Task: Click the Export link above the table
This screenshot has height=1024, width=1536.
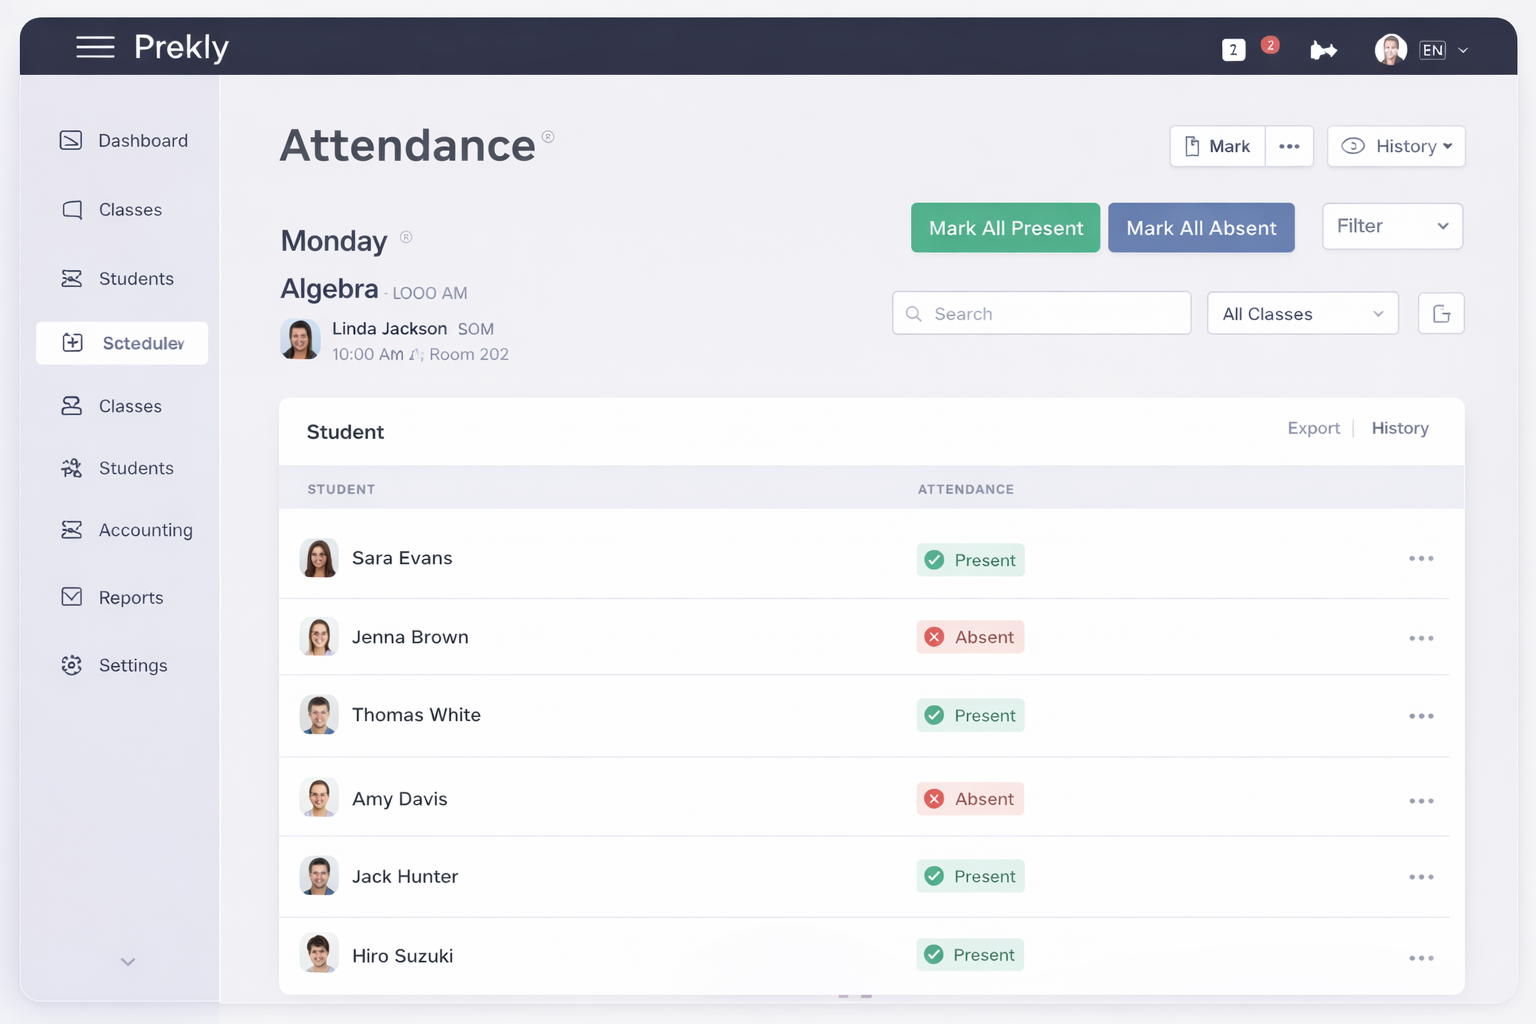Action: (1313, 428)
